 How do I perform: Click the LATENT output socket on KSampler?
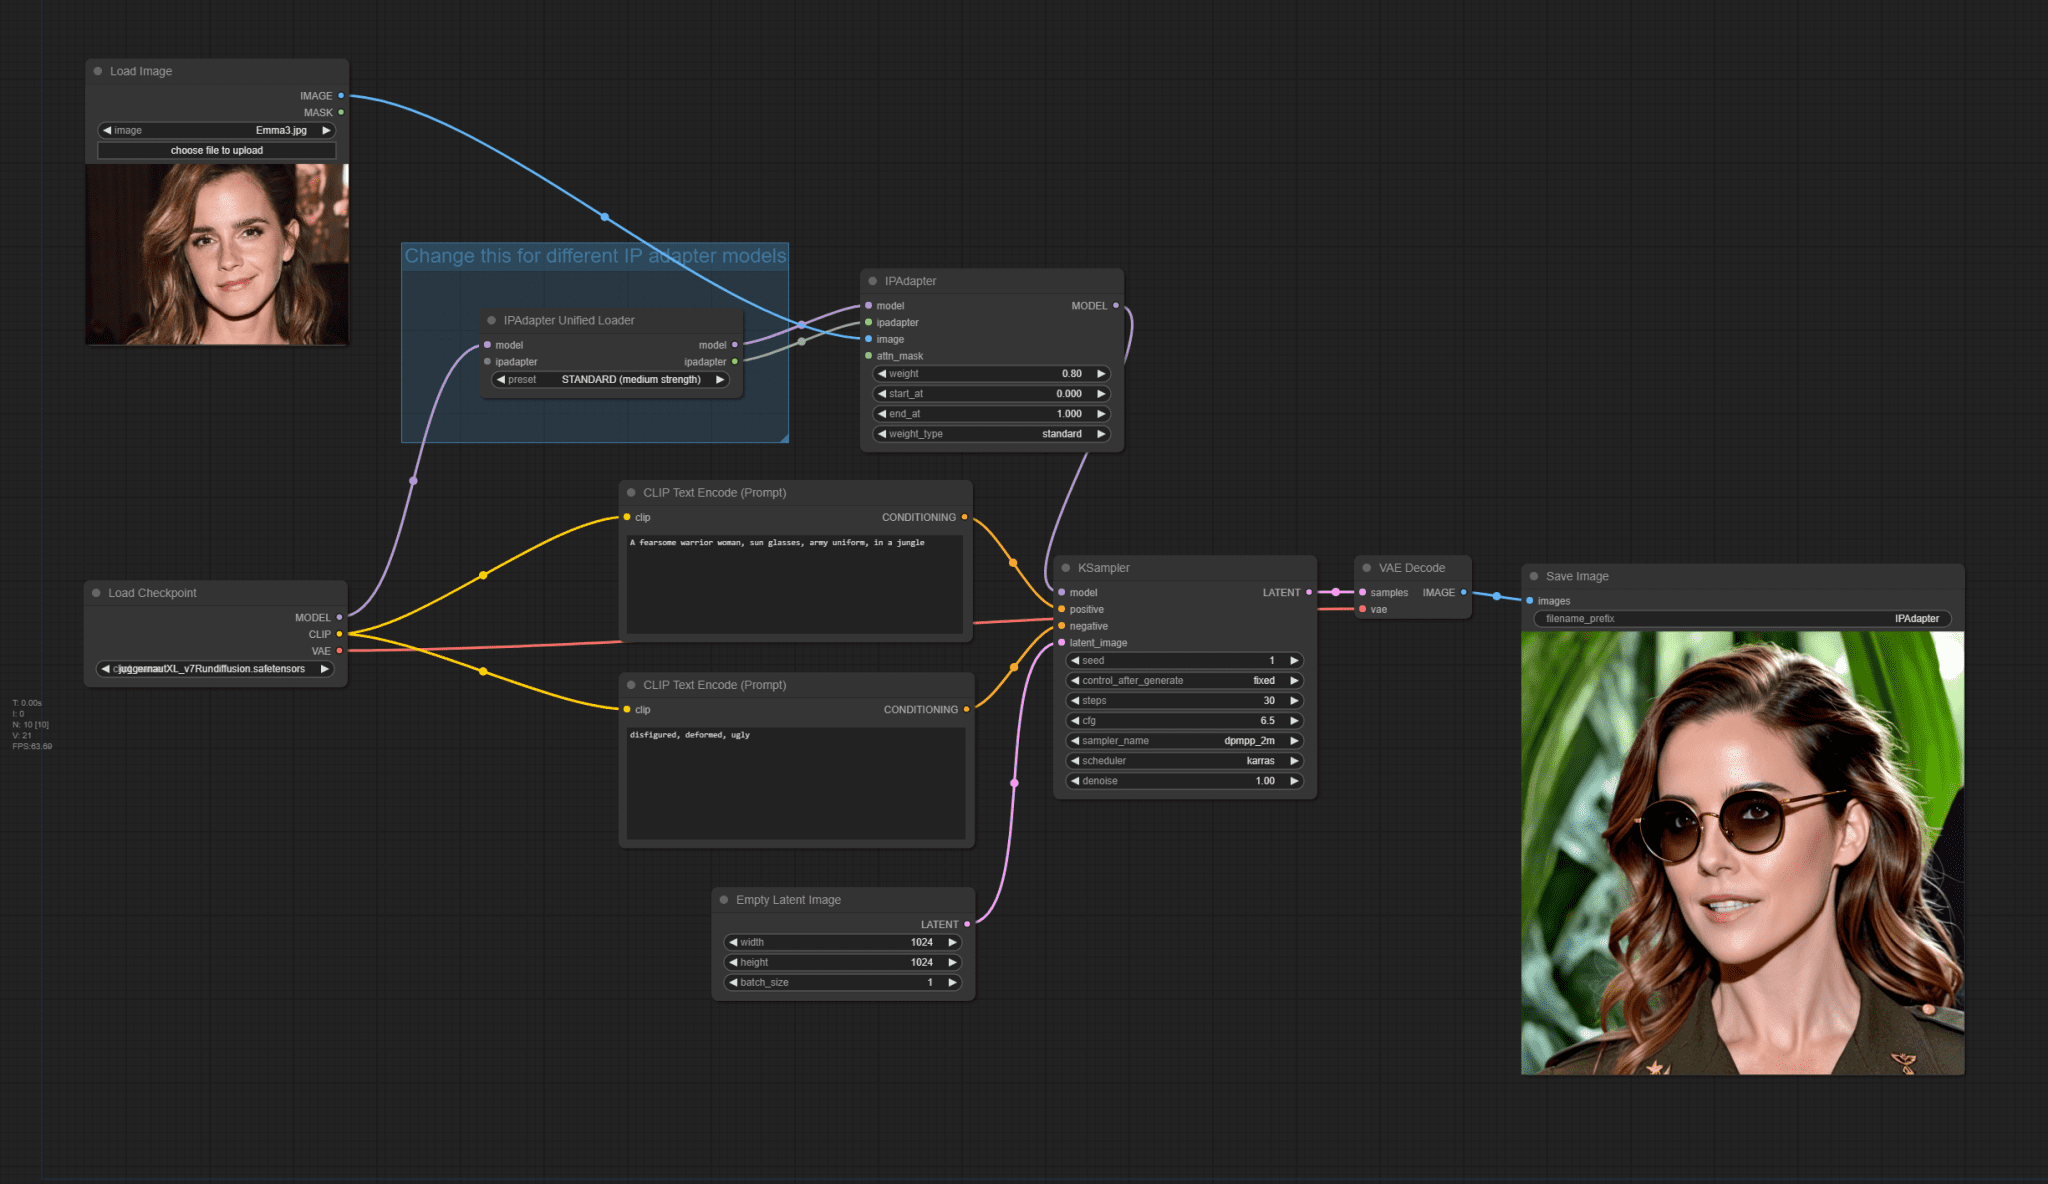pos(1309,593)
